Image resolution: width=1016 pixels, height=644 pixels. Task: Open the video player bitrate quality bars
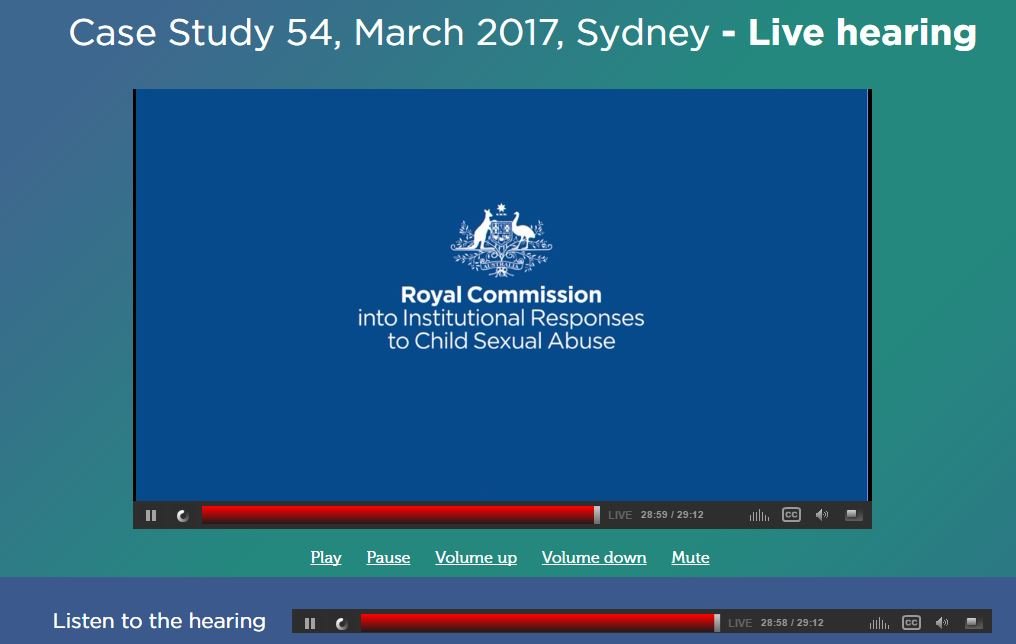pyautogui.click(x=759, y=516)
